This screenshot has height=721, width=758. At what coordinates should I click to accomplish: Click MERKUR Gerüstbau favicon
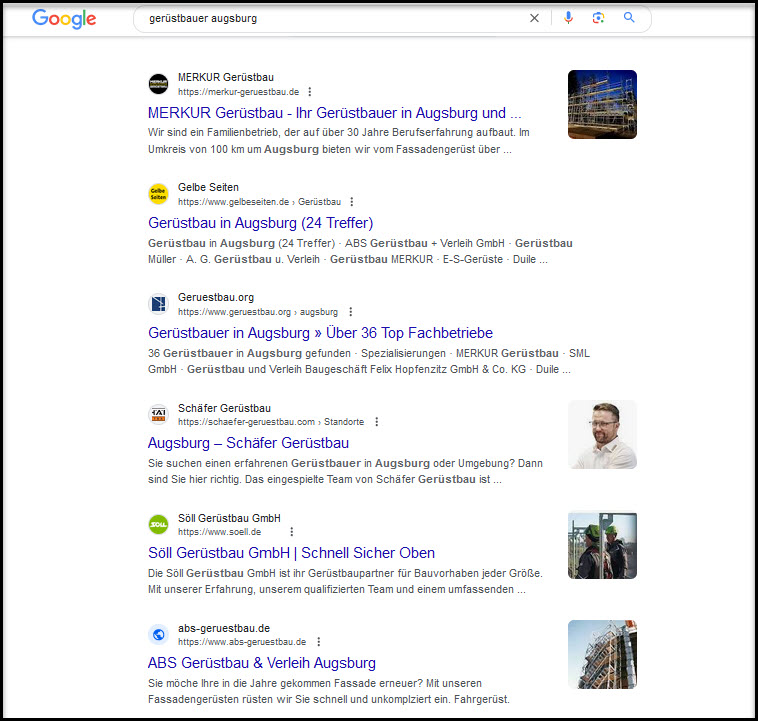[x=158, y=84]
